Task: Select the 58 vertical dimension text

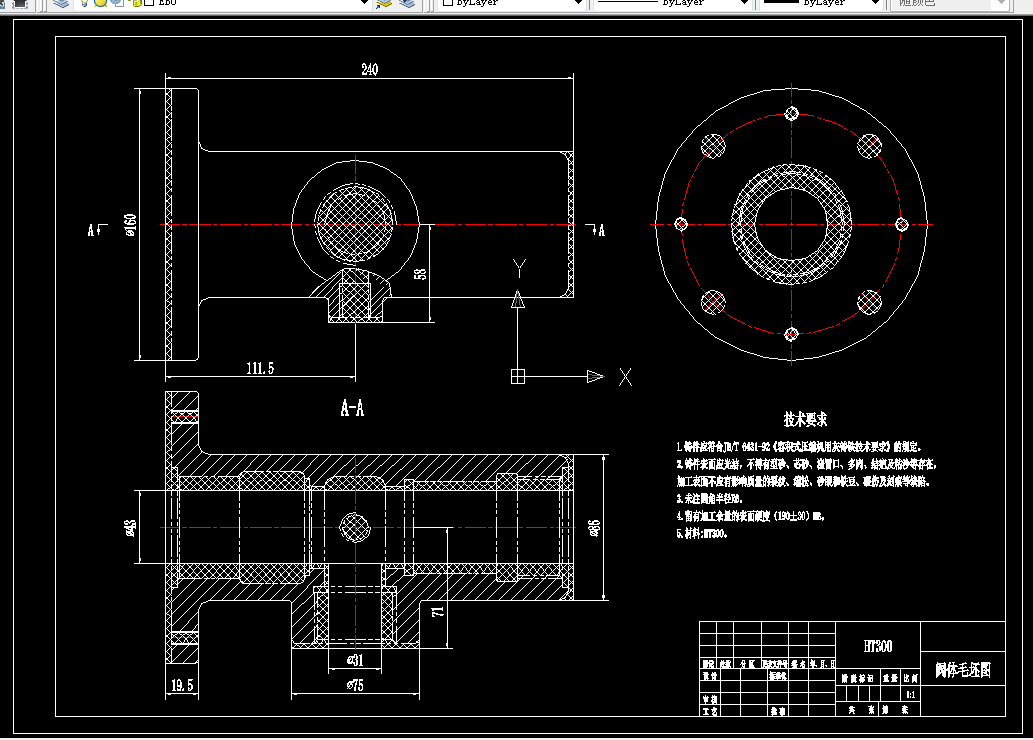Action: [x=420, y=273]
